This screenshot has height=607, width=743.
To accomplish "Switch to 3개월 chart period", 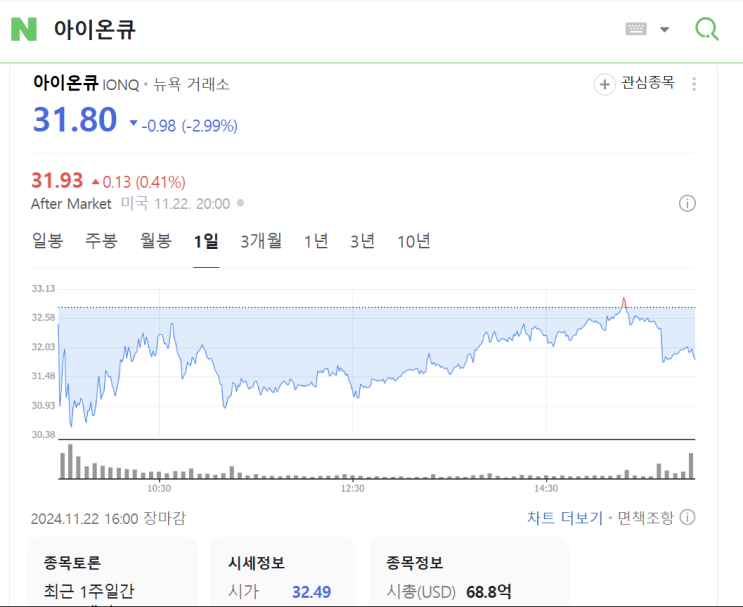I will 261,241.
